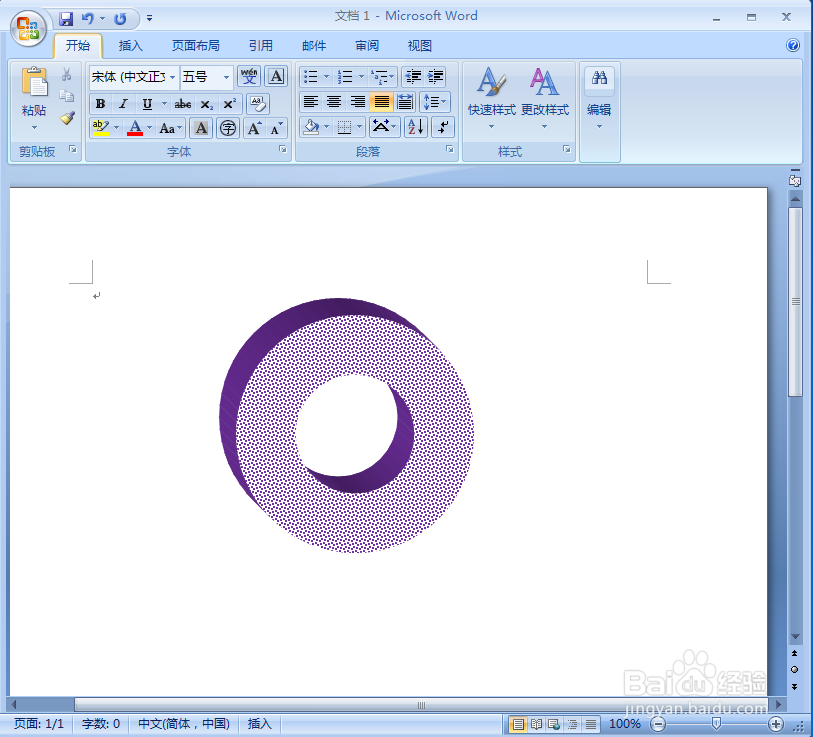Toggle bold formatting
This screenshot has height=737, width=813.
point(101,104)
